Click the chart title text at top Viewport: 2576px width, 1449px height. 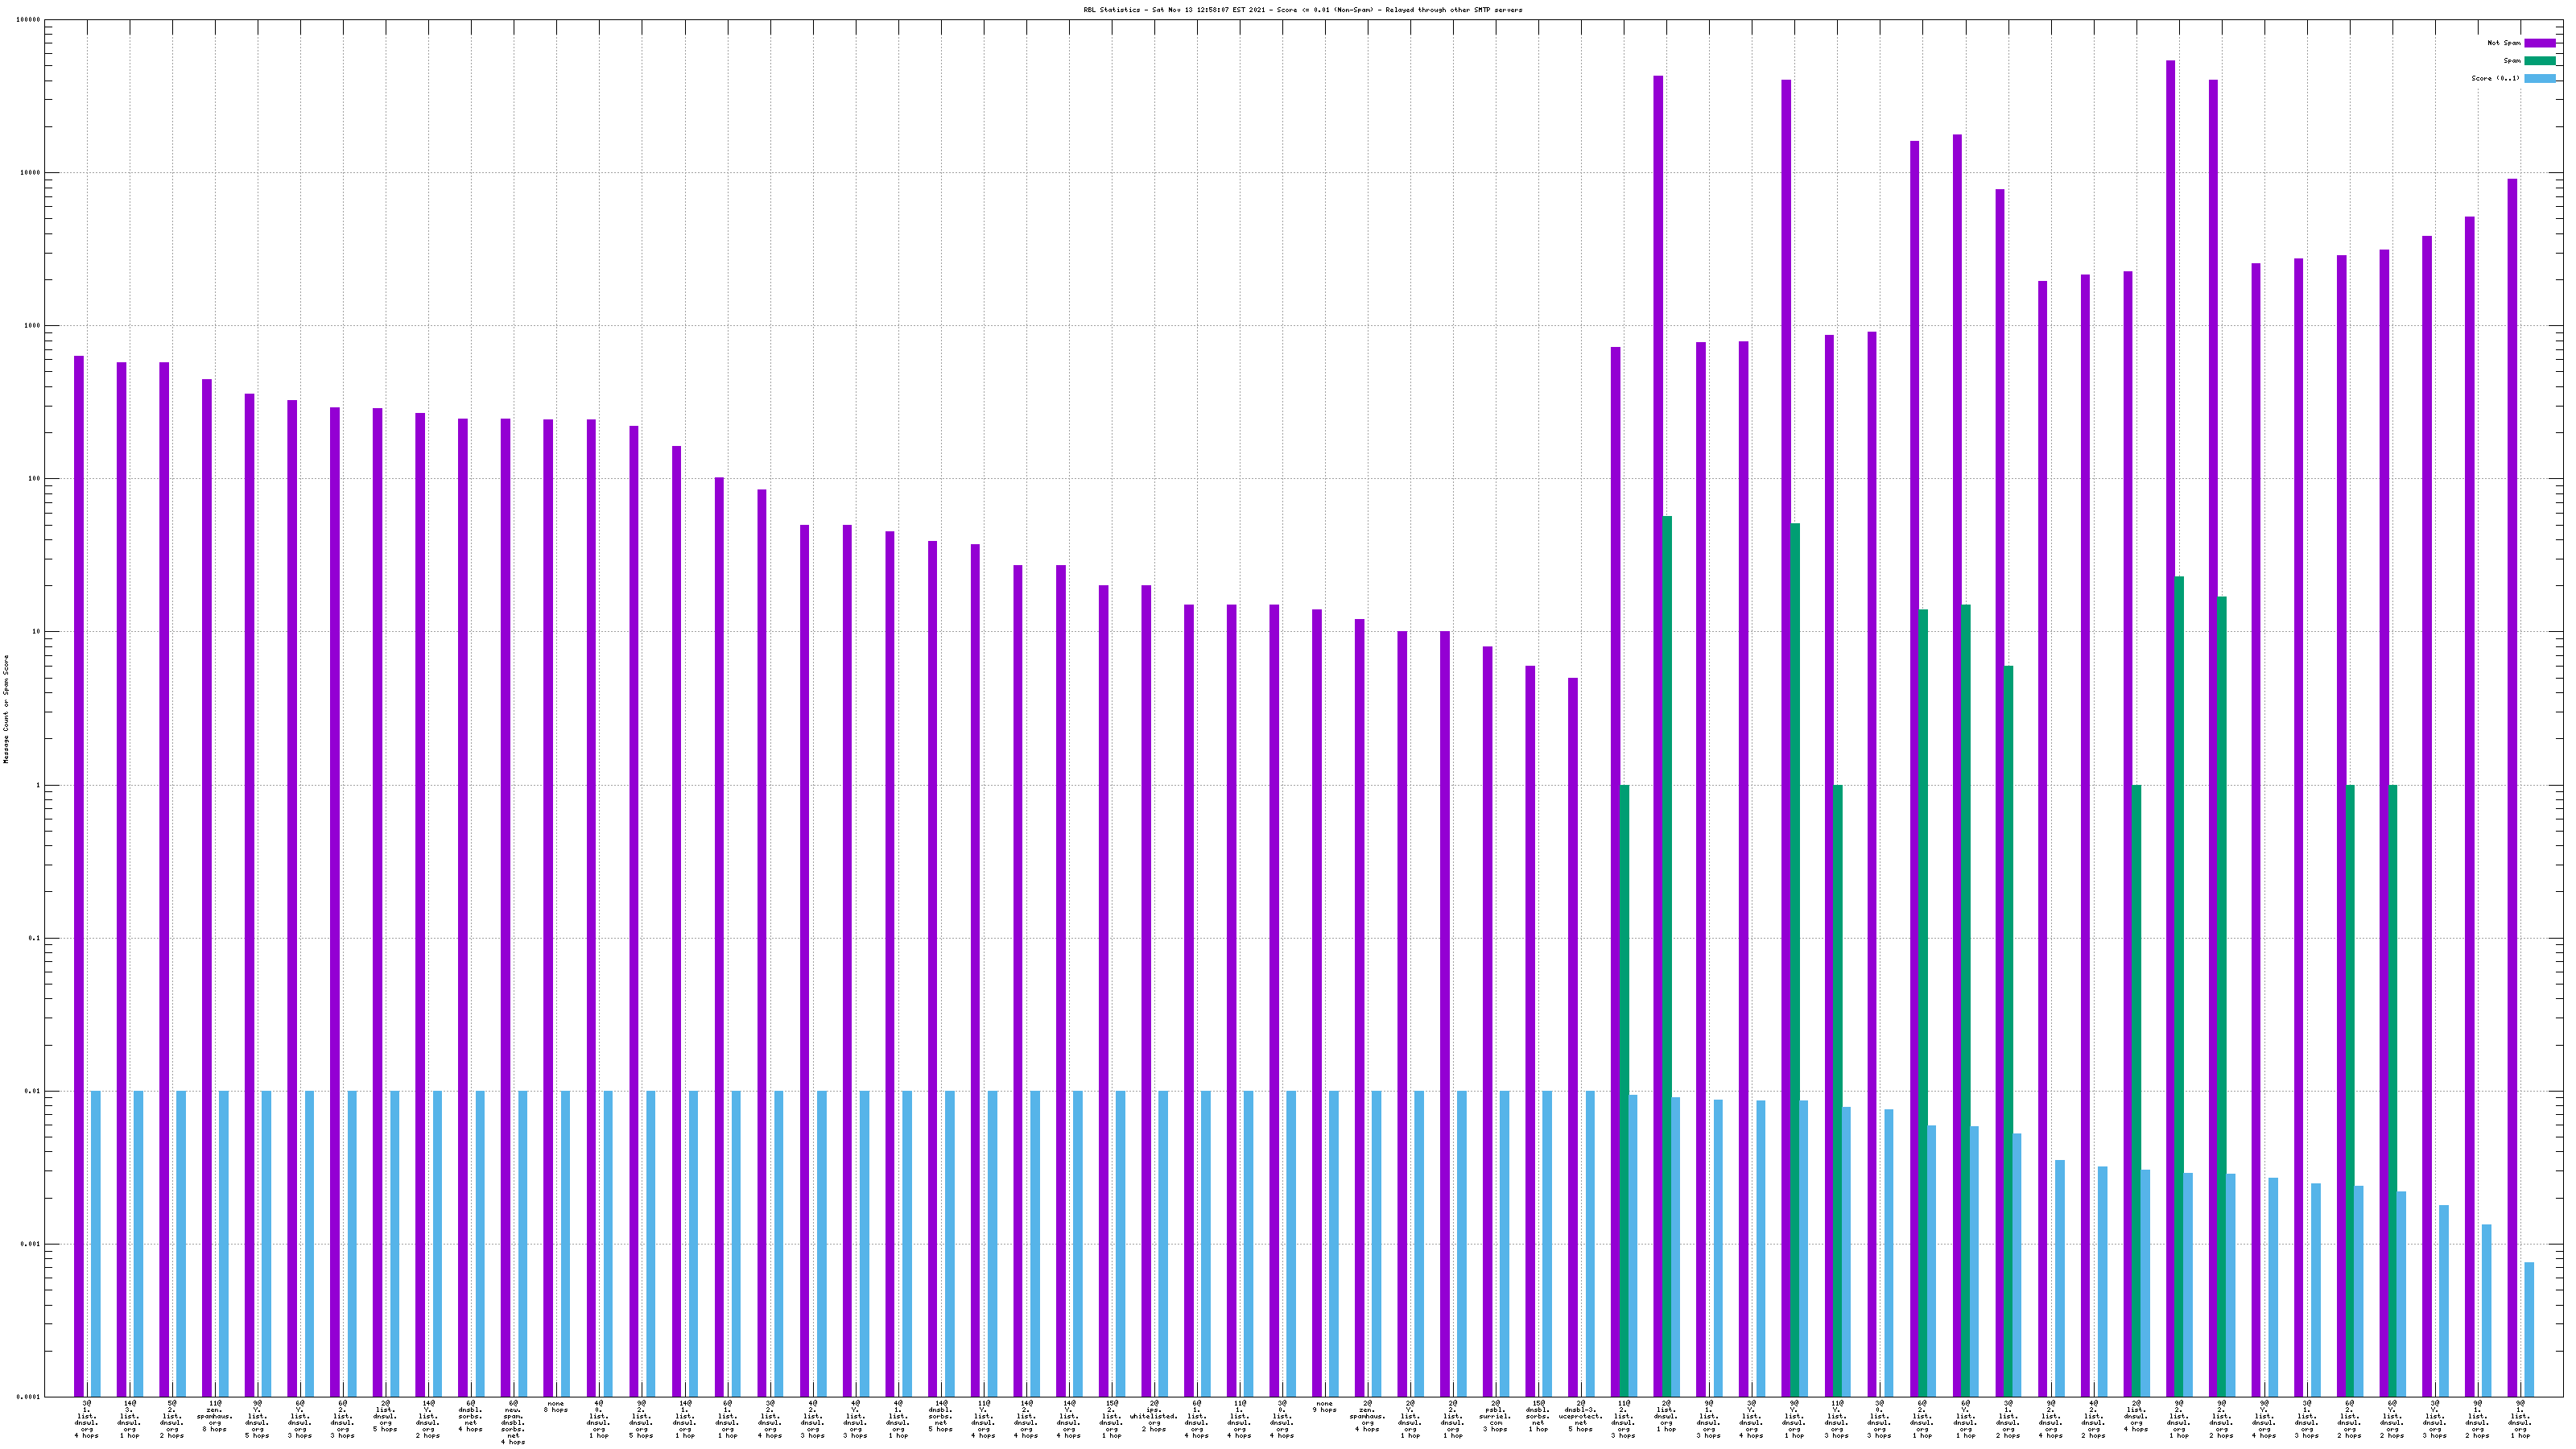pyautogui.click(x=1302, y=10)
